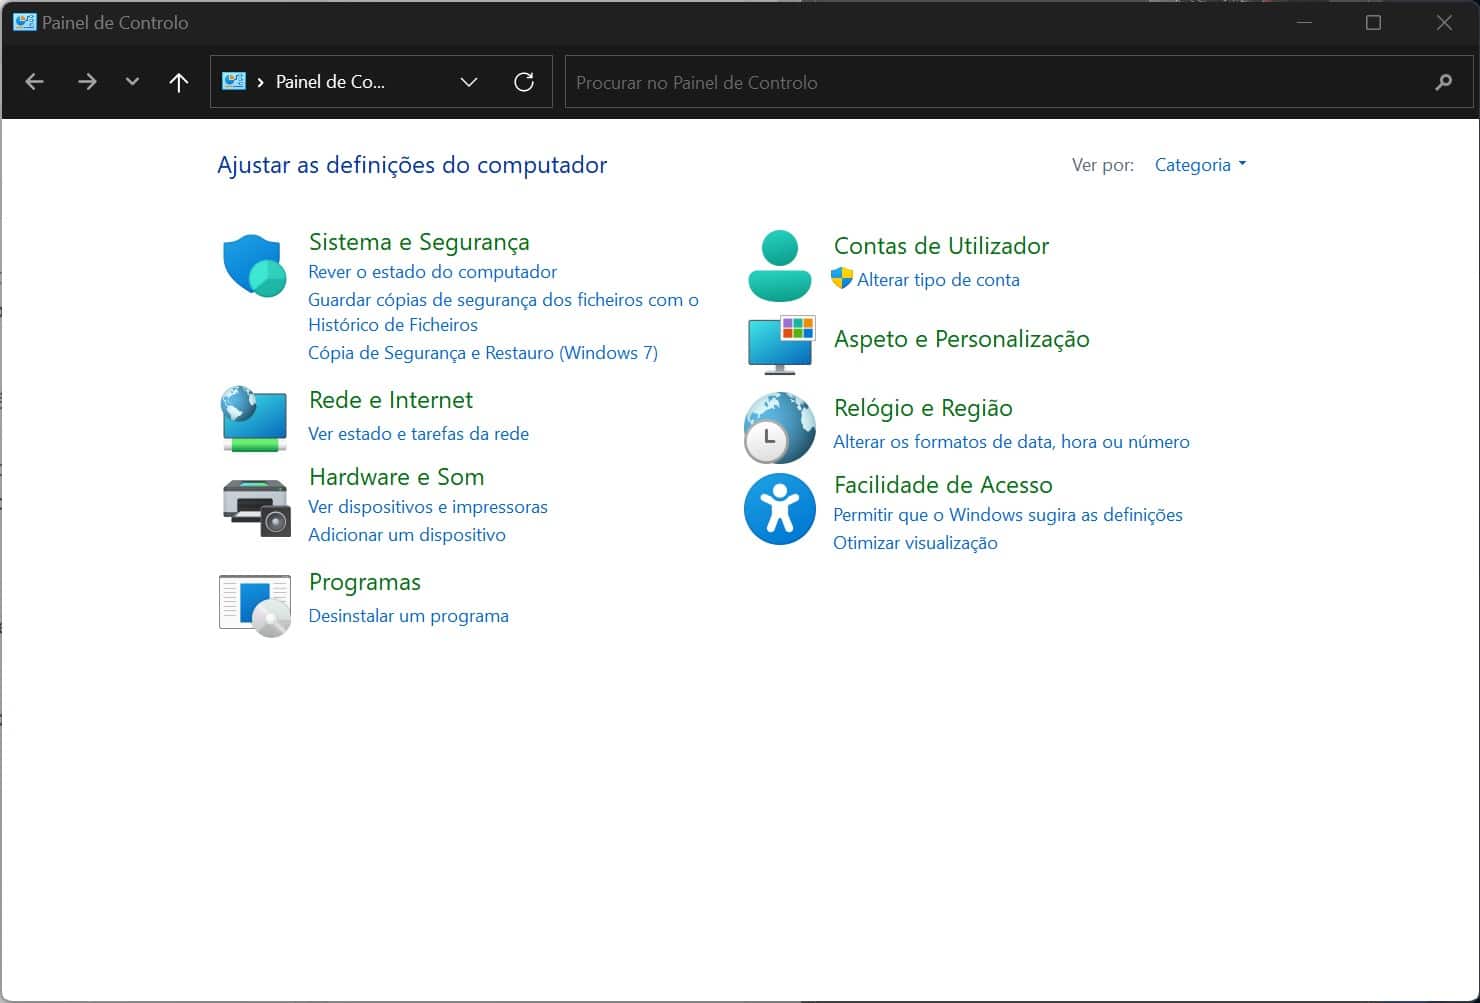Go up one folder level

tap(179, 82)
